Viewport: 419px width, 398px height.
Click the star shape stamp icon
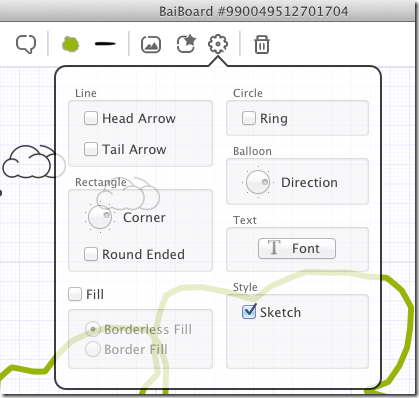186,44
